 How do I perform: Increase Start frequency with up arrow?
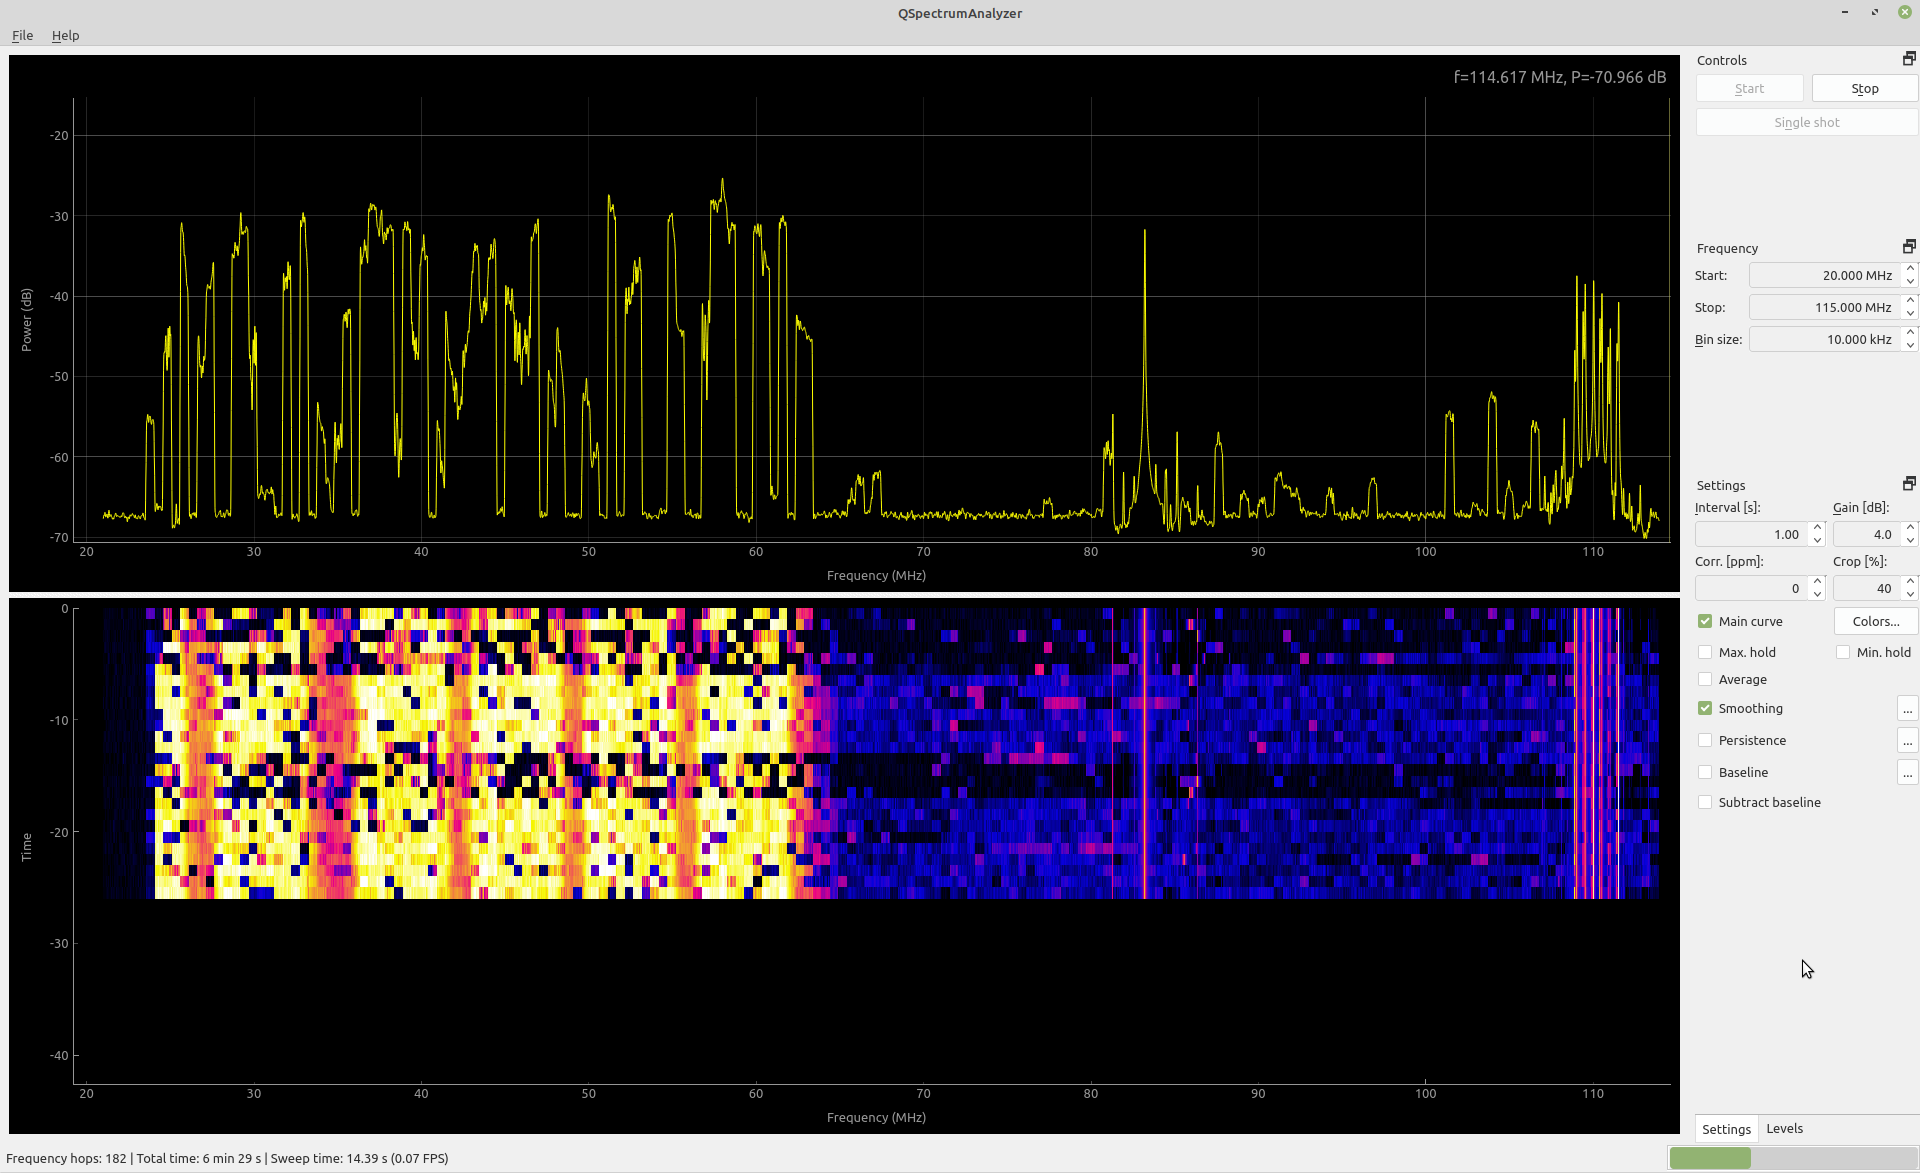click(x=1910, y=269)
